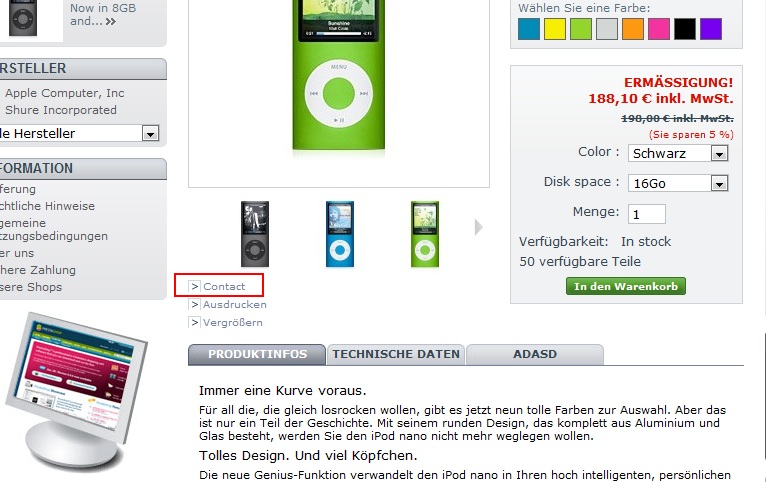Choose the orange color swatch
Viewport: 766px width, 482px height.
point(633,29)
